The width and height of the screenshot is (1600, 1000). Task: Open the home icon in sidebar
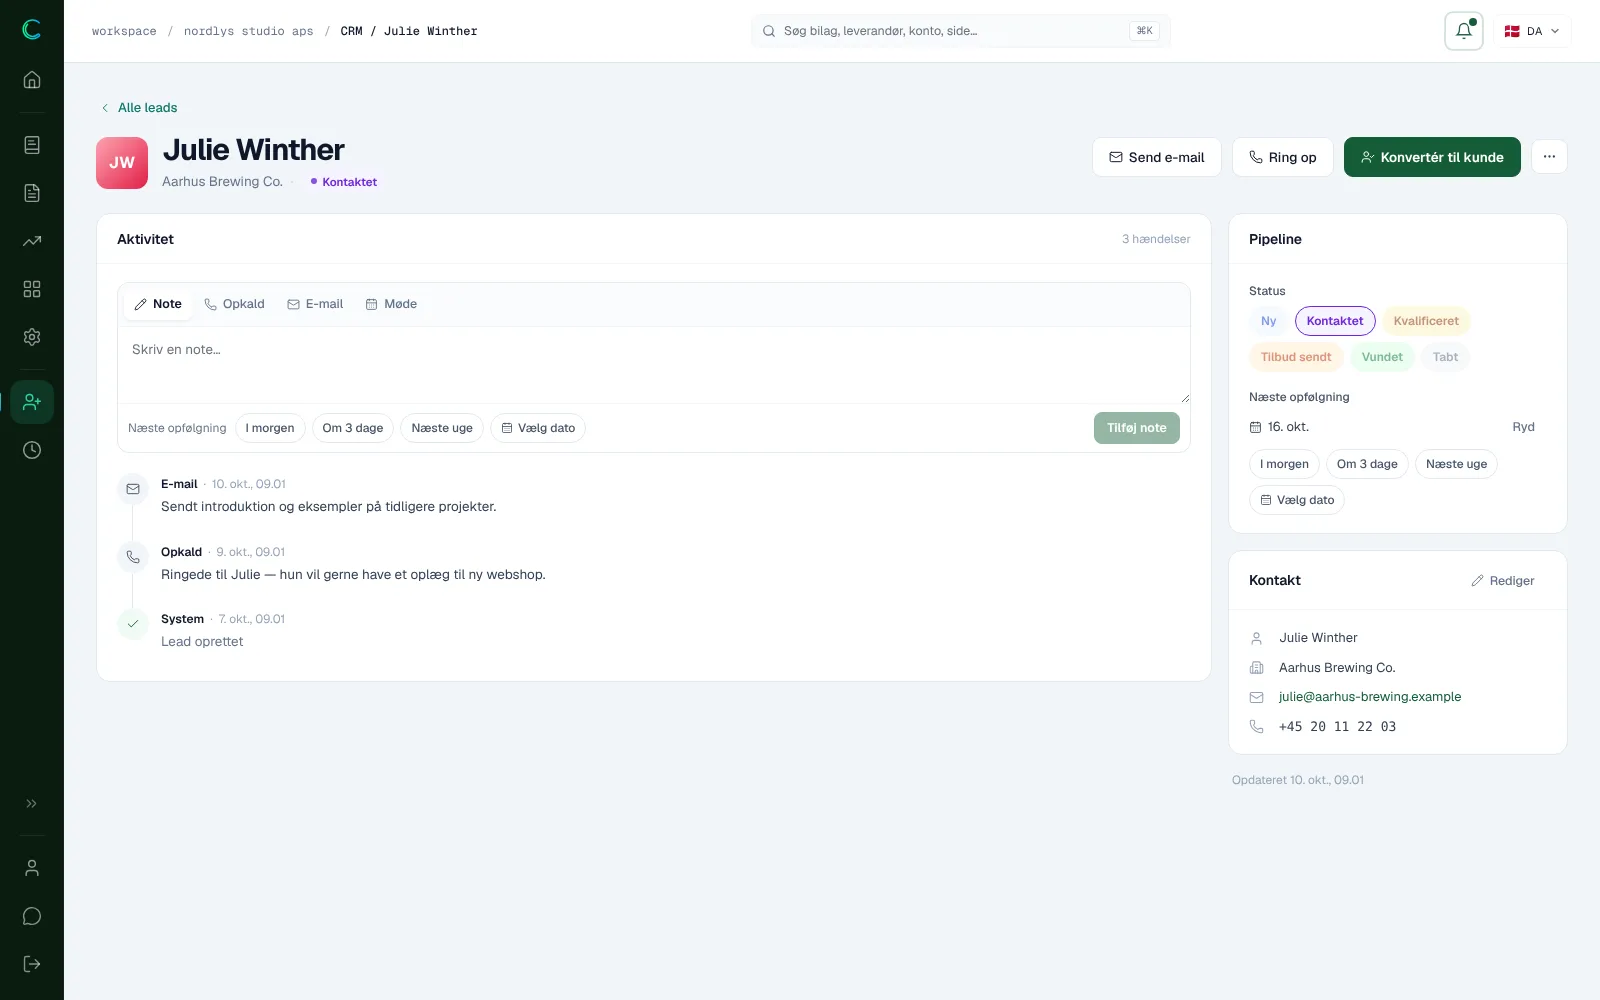coord(32,80)
